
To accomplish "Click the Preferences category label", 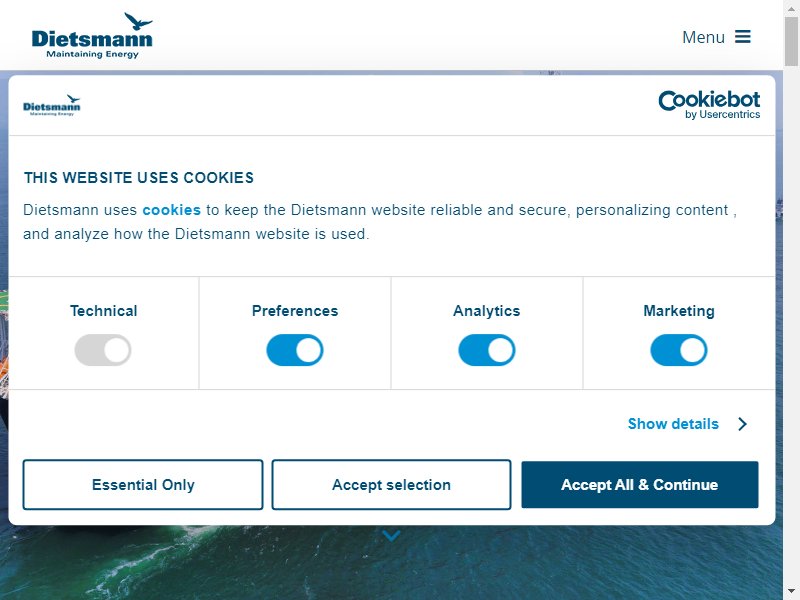I will 295,311.
